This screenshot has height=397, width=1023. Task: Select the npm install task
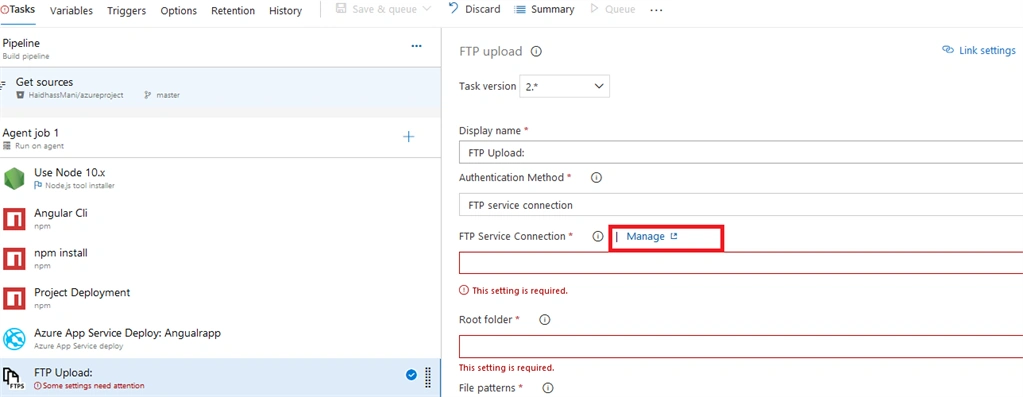coord(221,257)
